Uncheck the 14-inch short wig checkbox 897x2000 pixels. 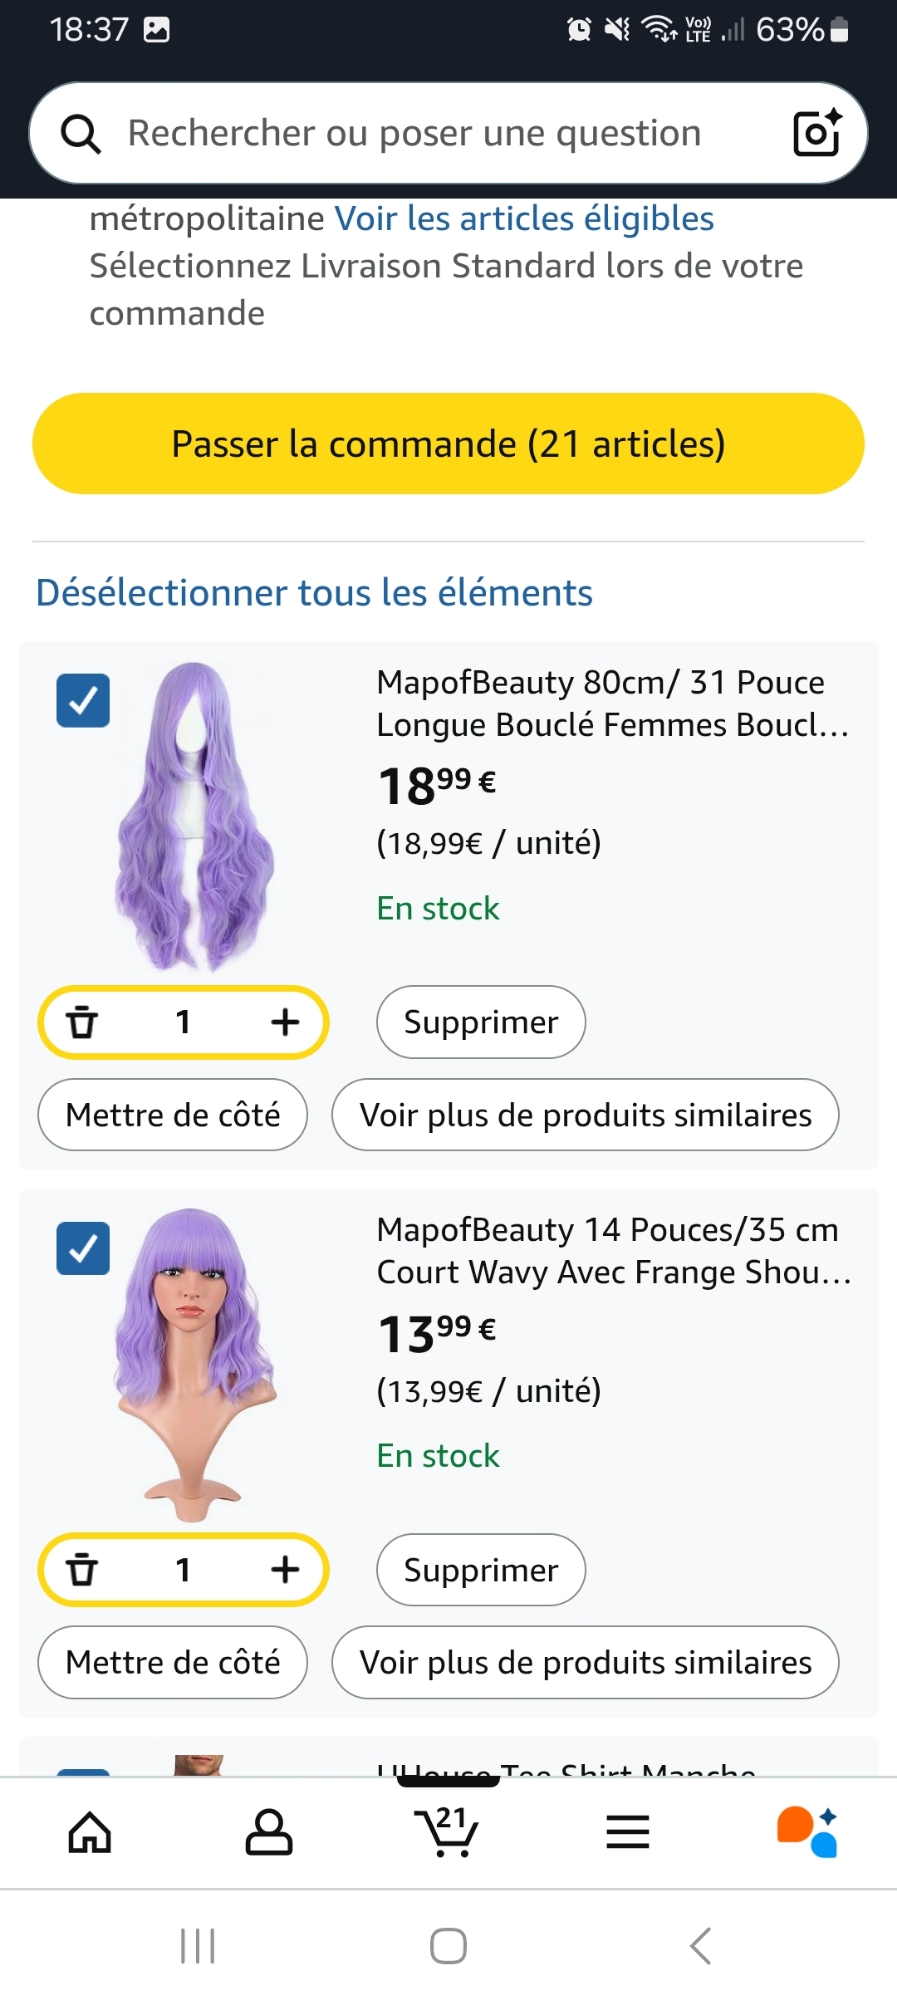point(83,1248)
